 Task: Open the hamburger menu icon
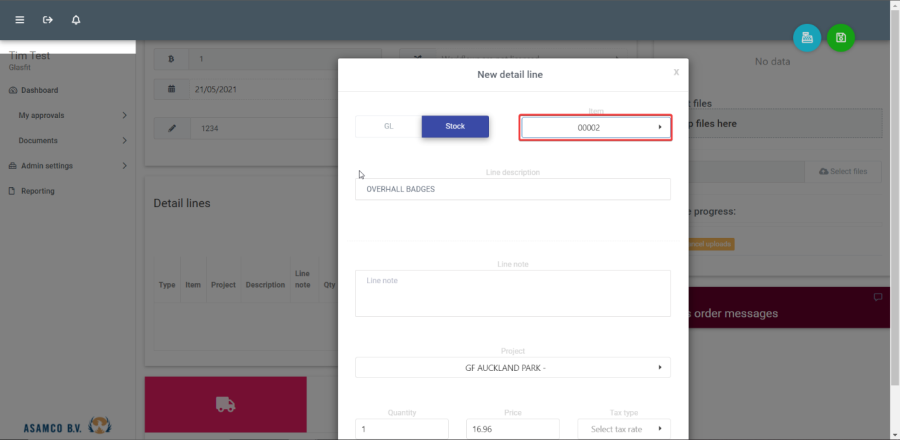(x=19, y=20)
